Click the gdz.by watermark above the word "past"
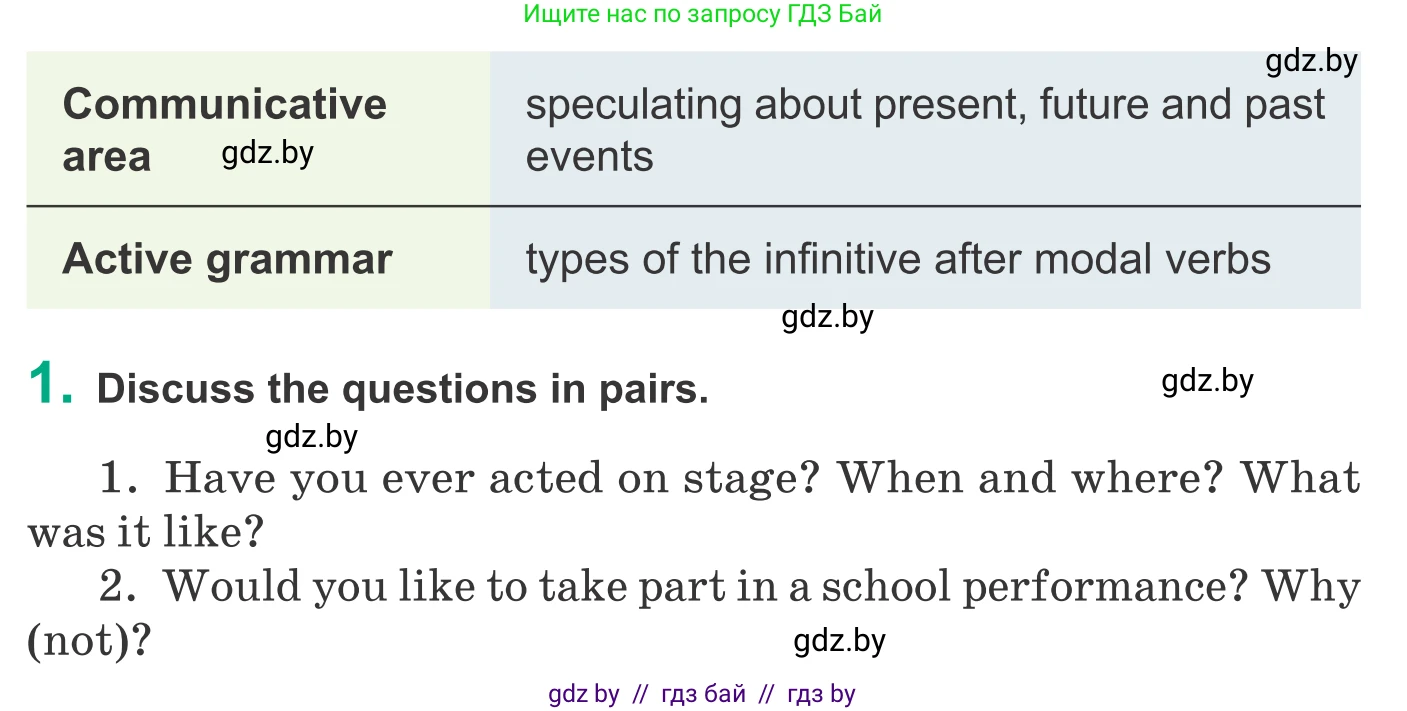 click(1311, 62)
